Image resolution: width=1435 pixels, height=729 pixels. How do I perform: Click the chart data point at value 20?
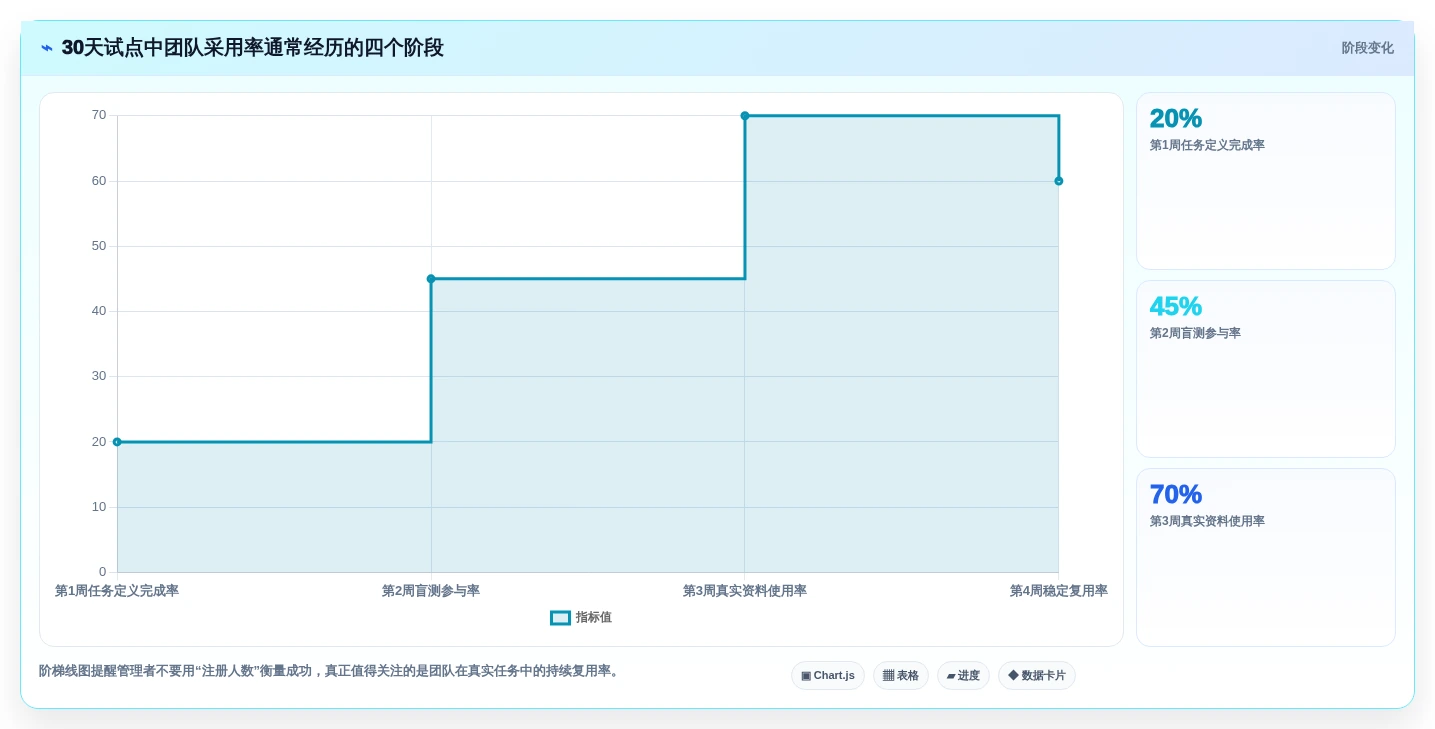point(117,442)
